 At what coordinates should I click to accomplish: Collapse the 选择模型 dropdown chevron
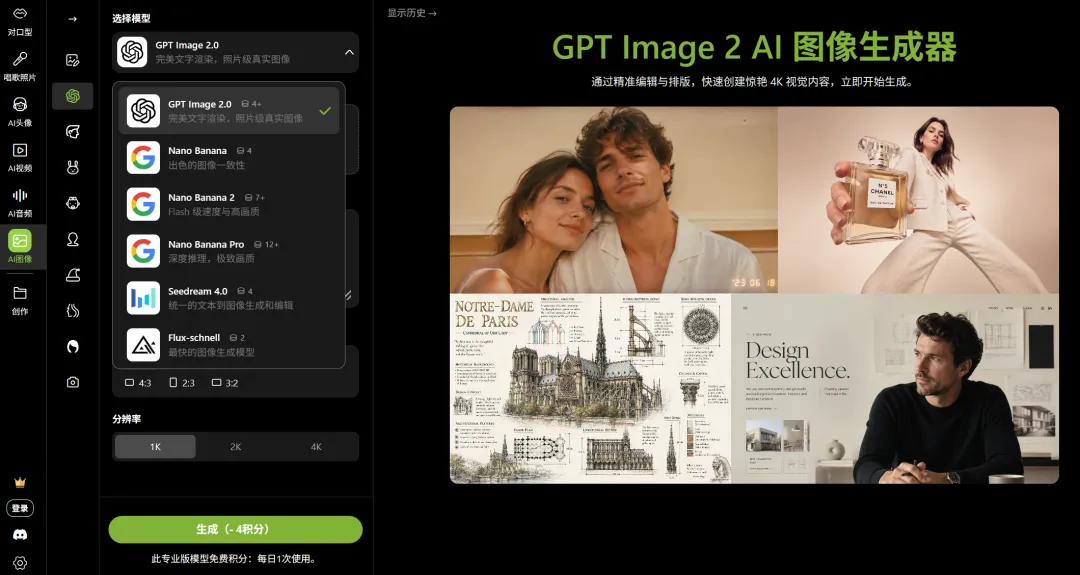point(349,52)
